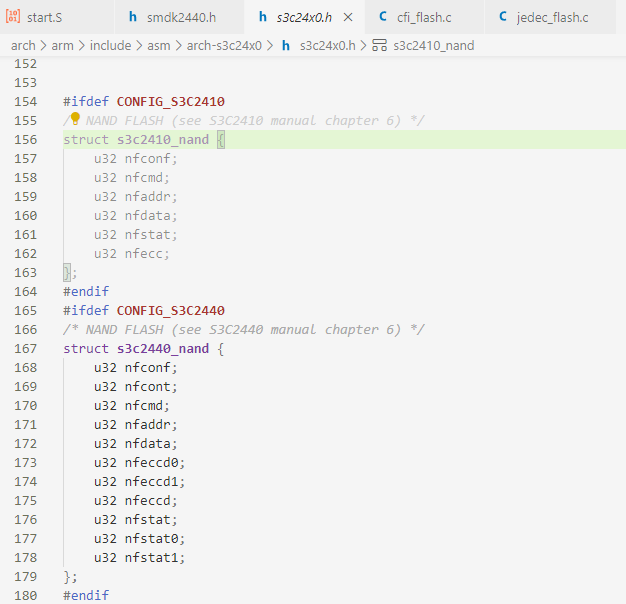The height and width of the screenshot is (604, 626).
Task: Switch to jedec_flash.c tab
Action: (x=550, y=17)
